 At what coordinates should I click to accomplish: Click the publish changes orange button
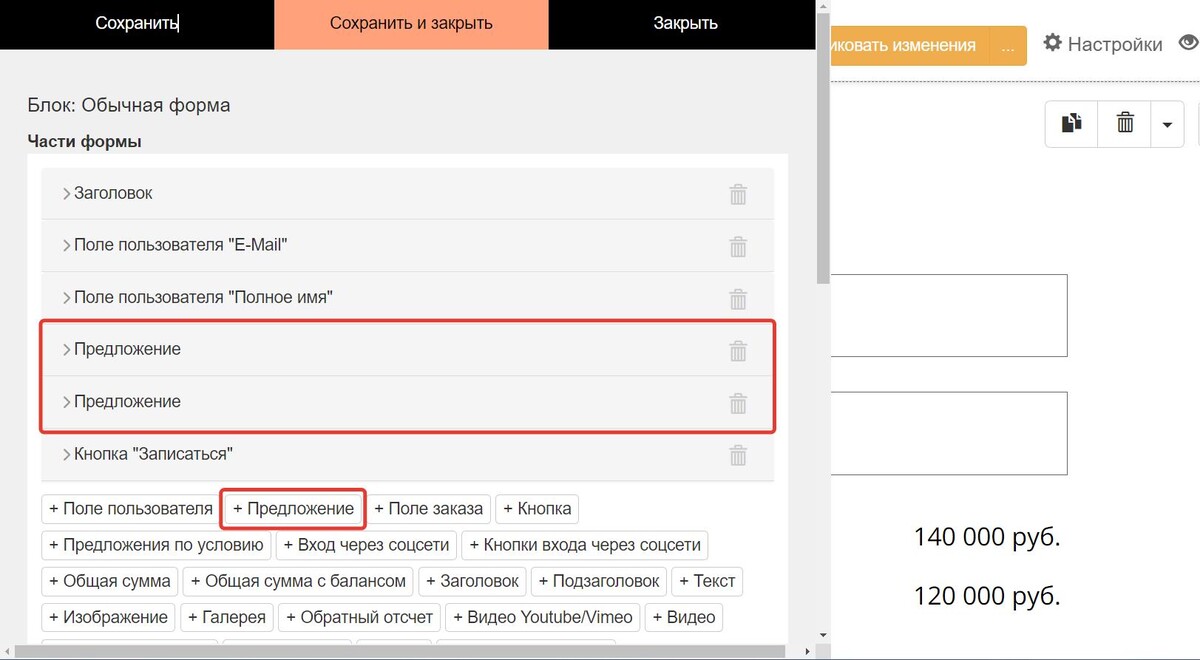908,46
